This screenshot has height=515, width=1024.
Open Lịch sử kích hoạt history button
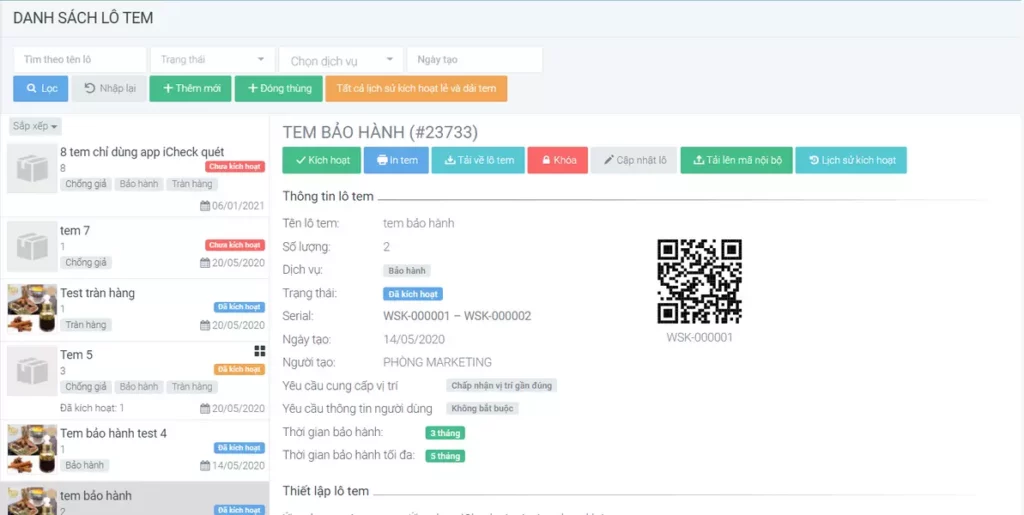coord(851,161)
